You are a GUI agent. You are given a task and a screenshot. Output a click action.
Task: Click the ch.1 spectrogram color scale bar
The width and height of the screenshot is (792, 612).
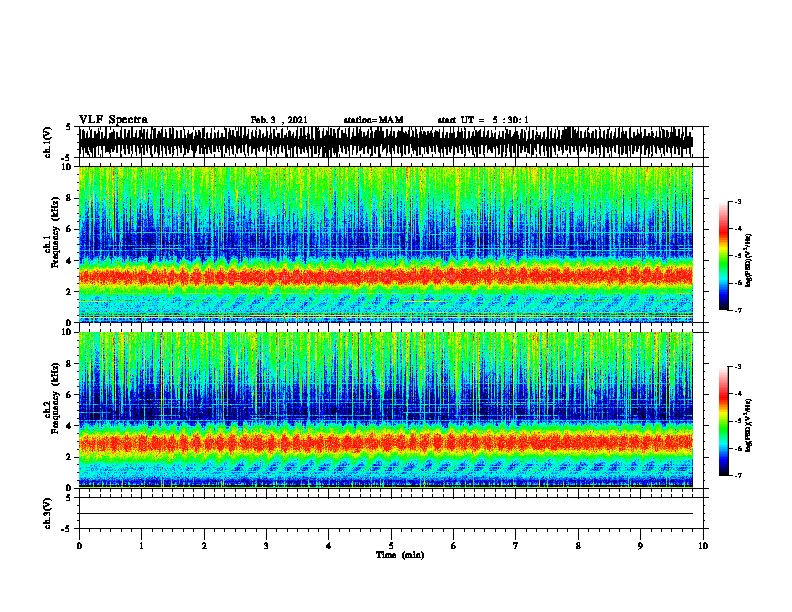pyautogui.click(x=724, y=256)
